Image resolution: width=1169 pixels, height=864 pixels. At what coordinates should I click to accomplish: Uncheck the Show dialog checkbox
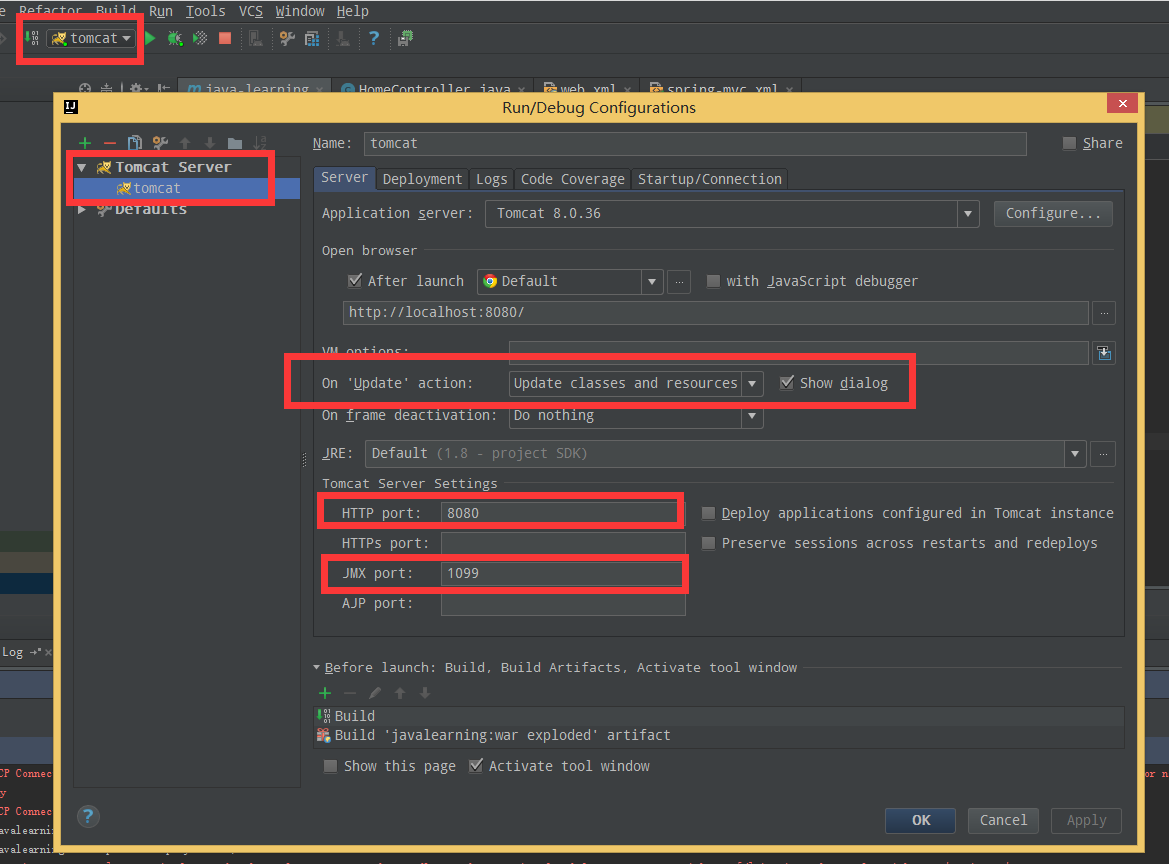(787, 382)
